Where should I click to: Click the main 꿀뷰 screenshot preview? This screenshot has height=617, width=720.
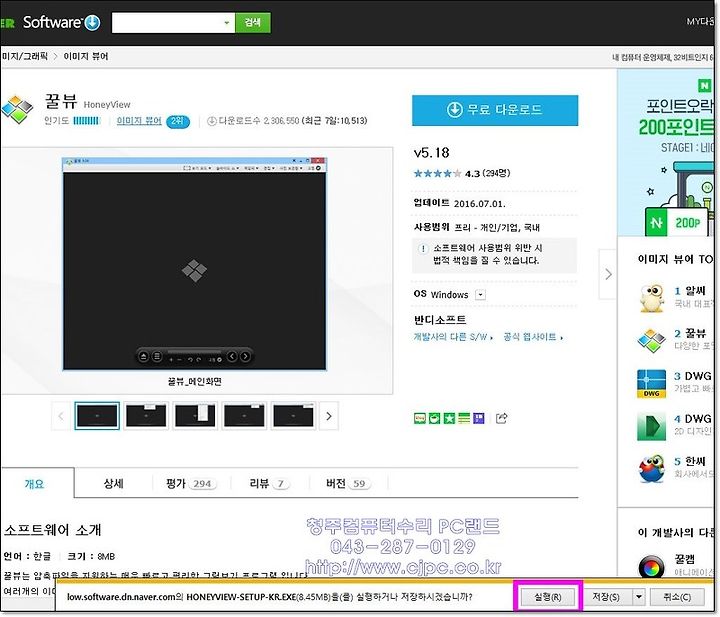[195, 264]
